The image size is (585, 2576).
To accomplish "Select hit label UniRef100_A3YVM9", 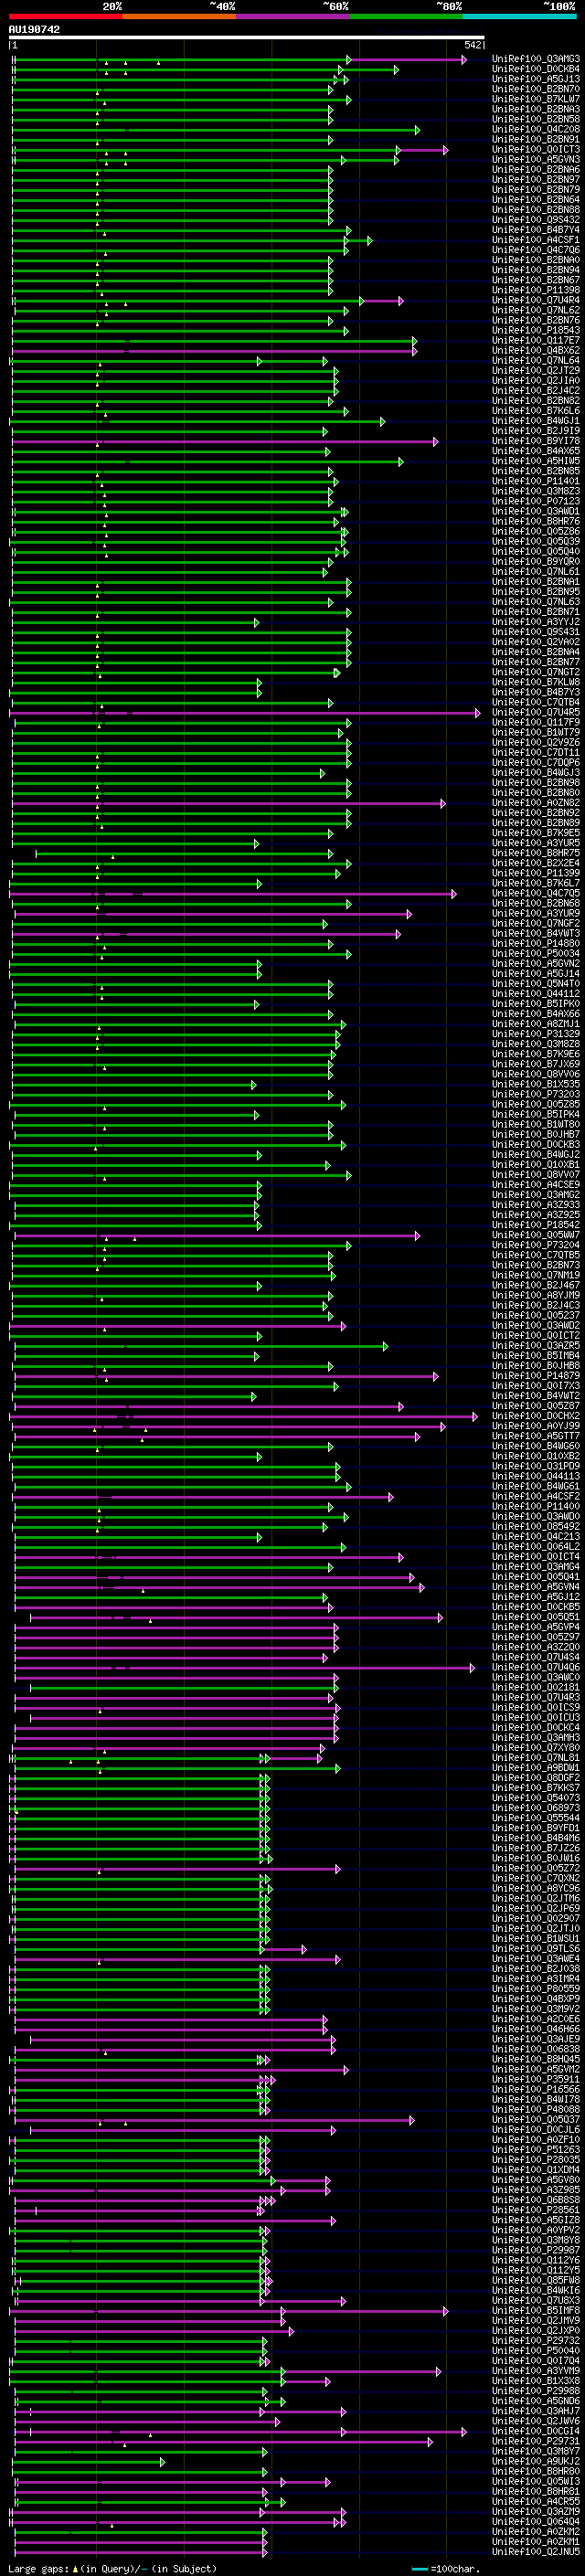I will [x=536, y=2371].
